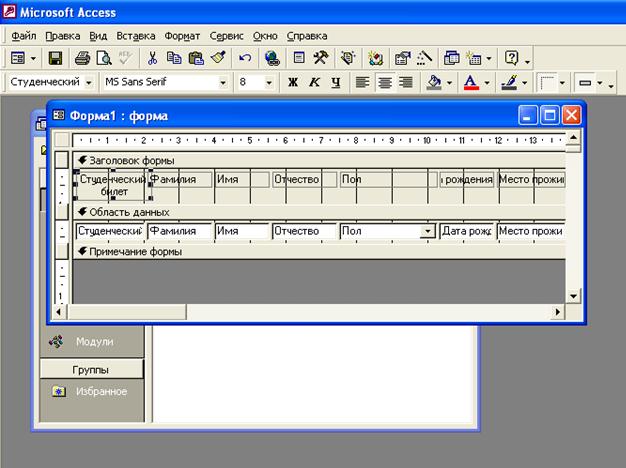Save the form with the floppy icon
Screen dimensions: 626x468
point(55,58)
